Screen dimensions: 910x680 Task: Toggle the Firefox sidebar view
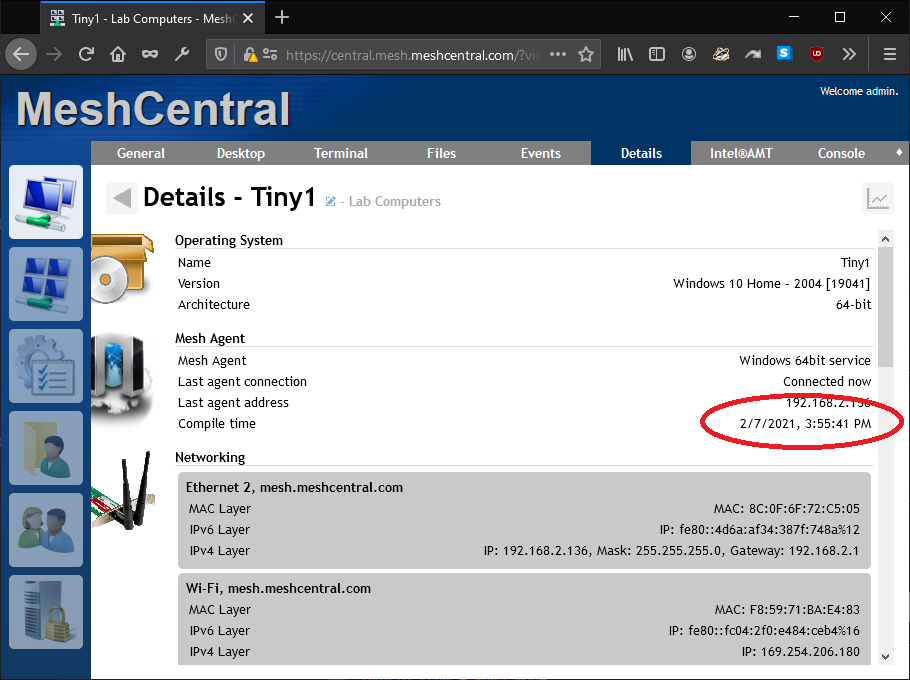(656, 55)
